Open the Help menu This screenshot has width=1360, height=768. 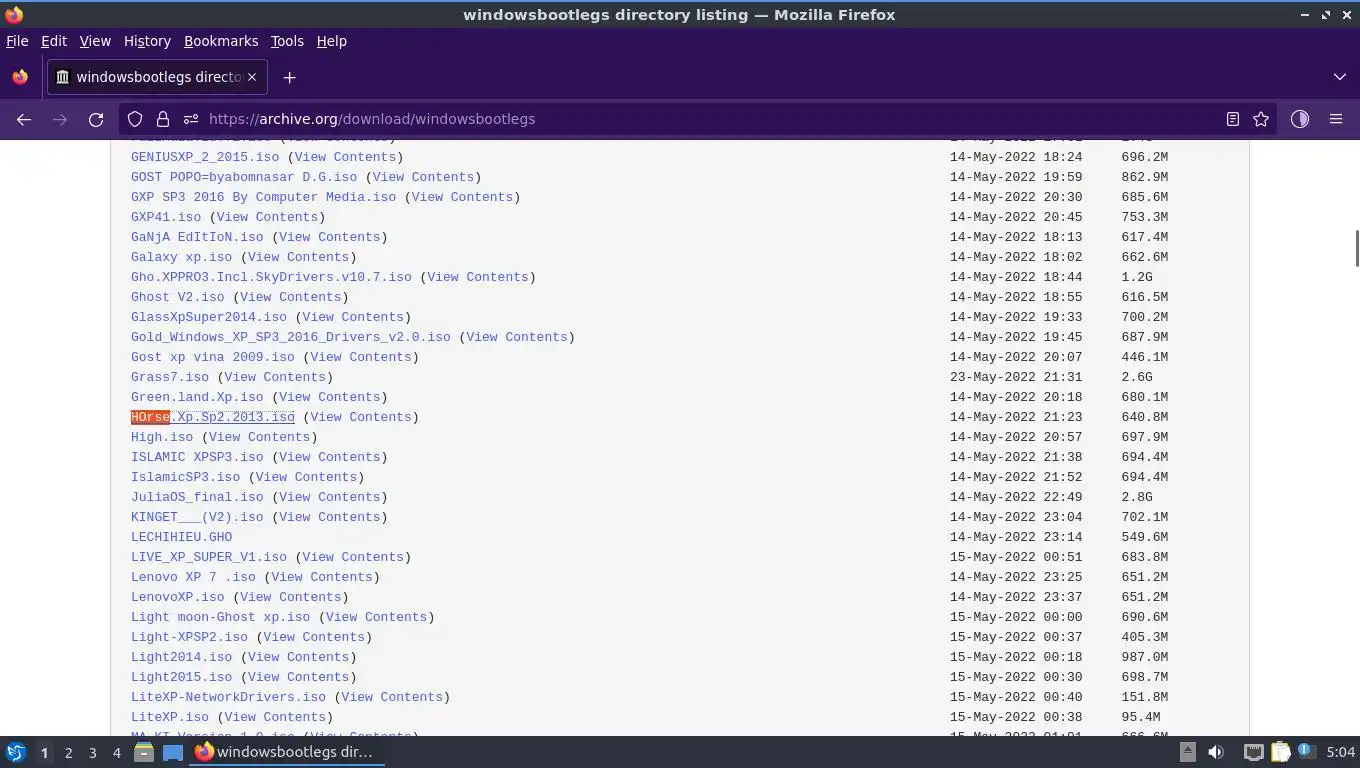click(x=332, y=41)
